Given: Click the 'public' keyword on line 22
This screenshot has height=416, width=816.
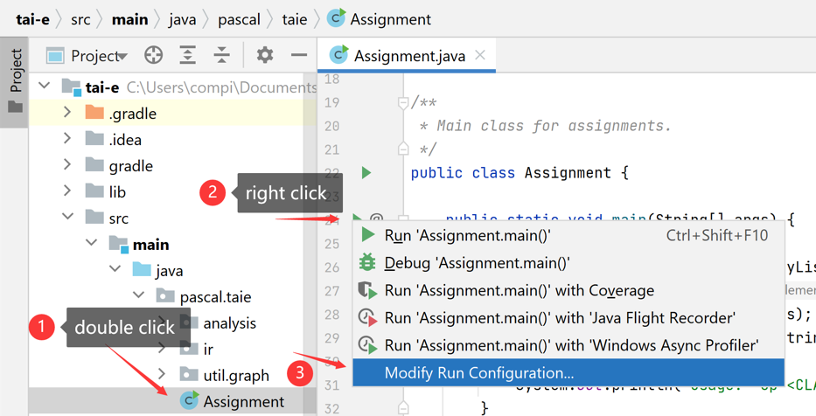Looking at the screenshot, I should coord(436,173).
